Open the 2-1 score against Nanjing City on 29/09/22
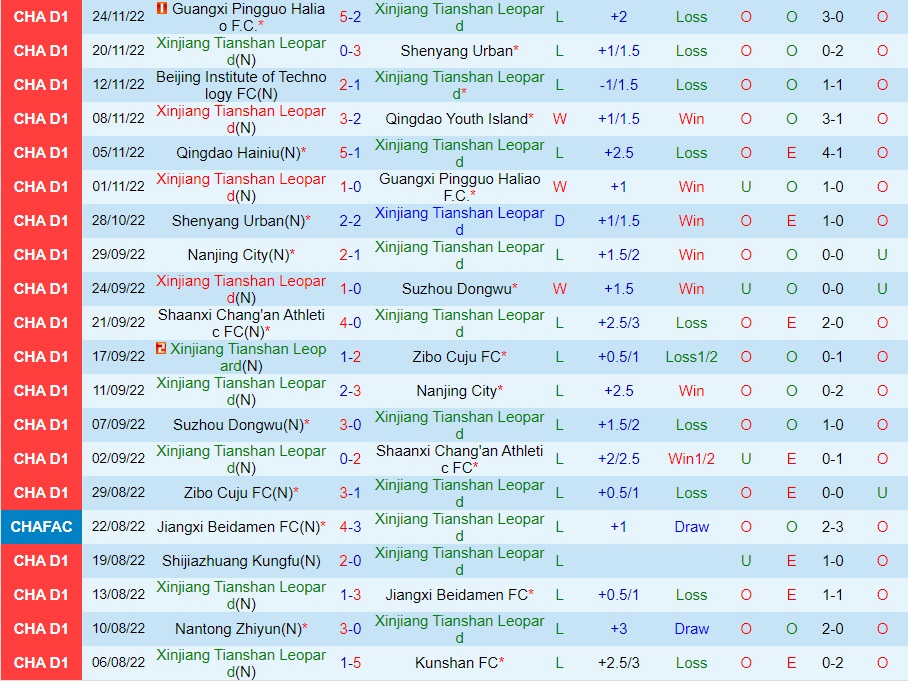This screenshot has width=908, height=681. [350, 255]
